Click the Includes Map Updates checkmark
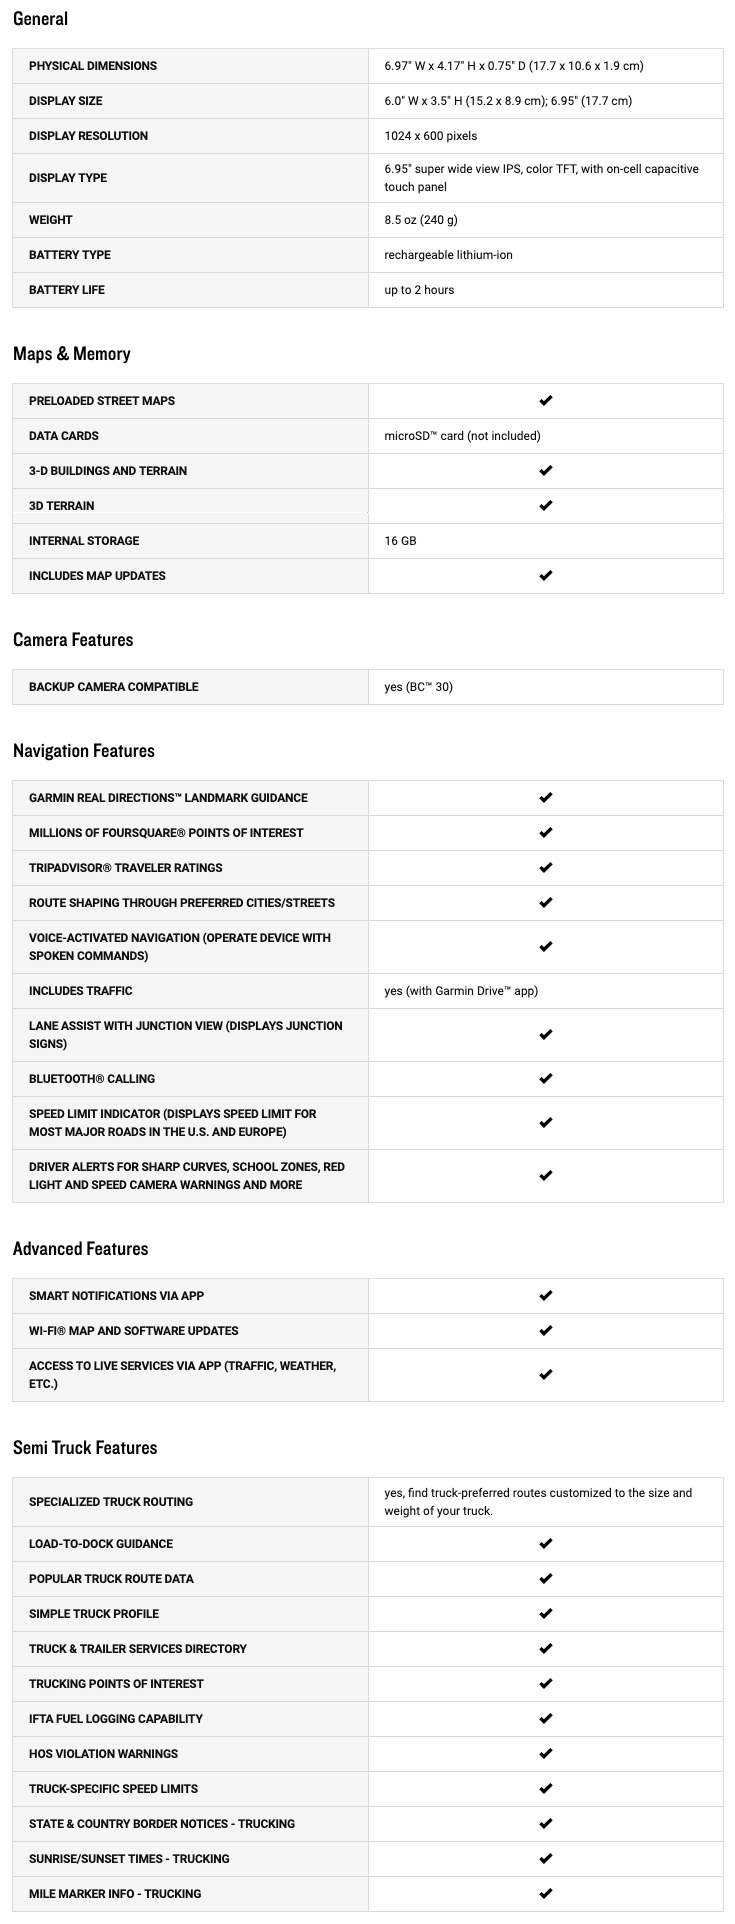735x1924 pixels. [545, 576]
